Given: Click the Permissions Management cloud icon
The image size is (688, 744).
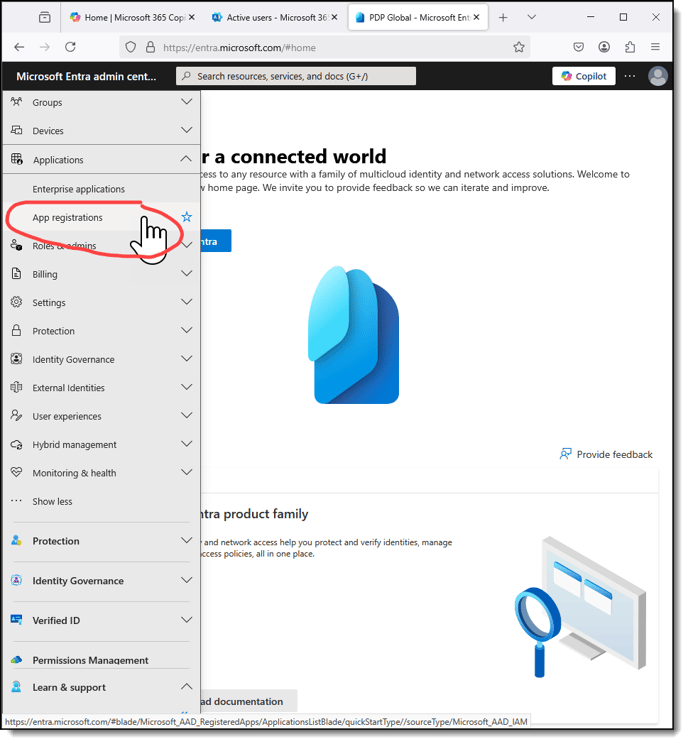Looking at the screenshot, I should tap(17, 660).
